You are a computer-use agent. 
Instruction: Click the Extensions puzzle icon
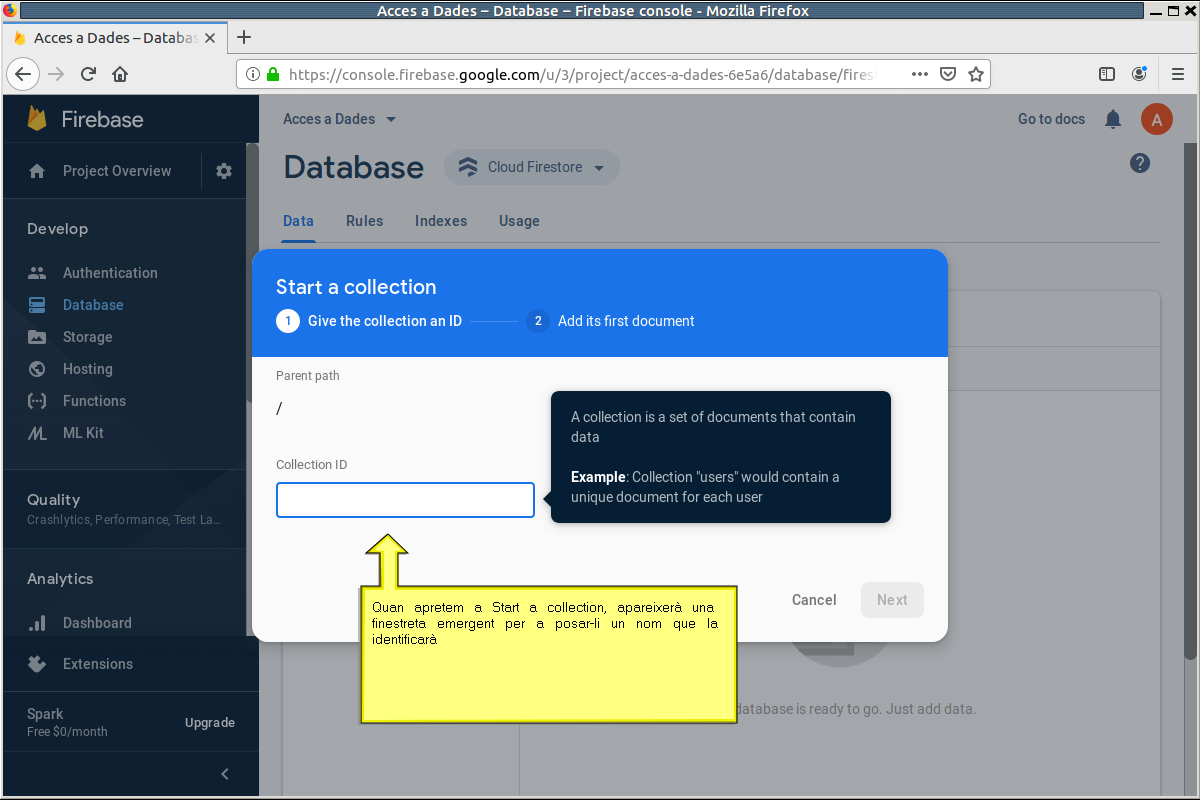37,664
